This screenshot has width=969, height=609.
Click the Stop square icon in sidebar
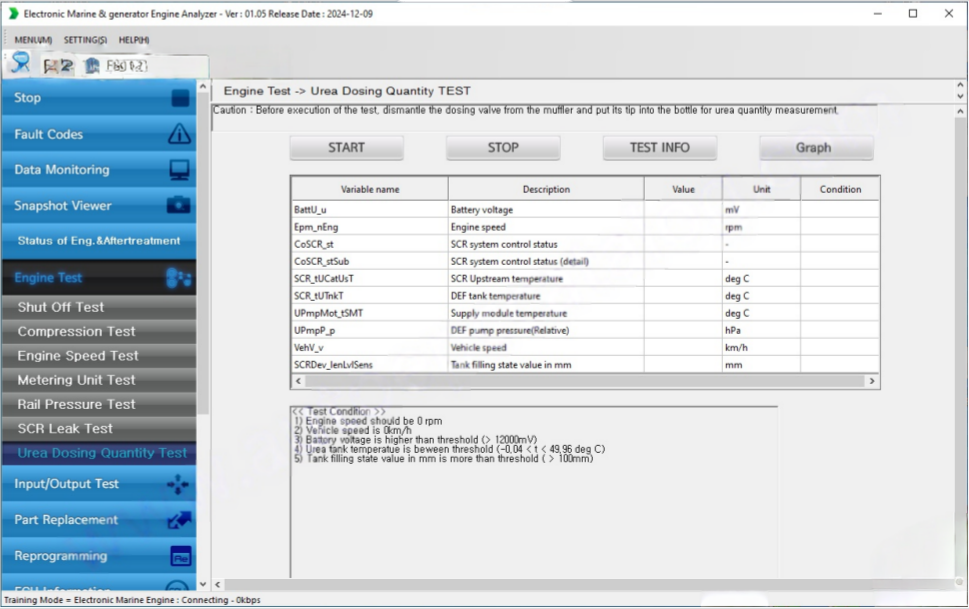[x=180, y=98]
